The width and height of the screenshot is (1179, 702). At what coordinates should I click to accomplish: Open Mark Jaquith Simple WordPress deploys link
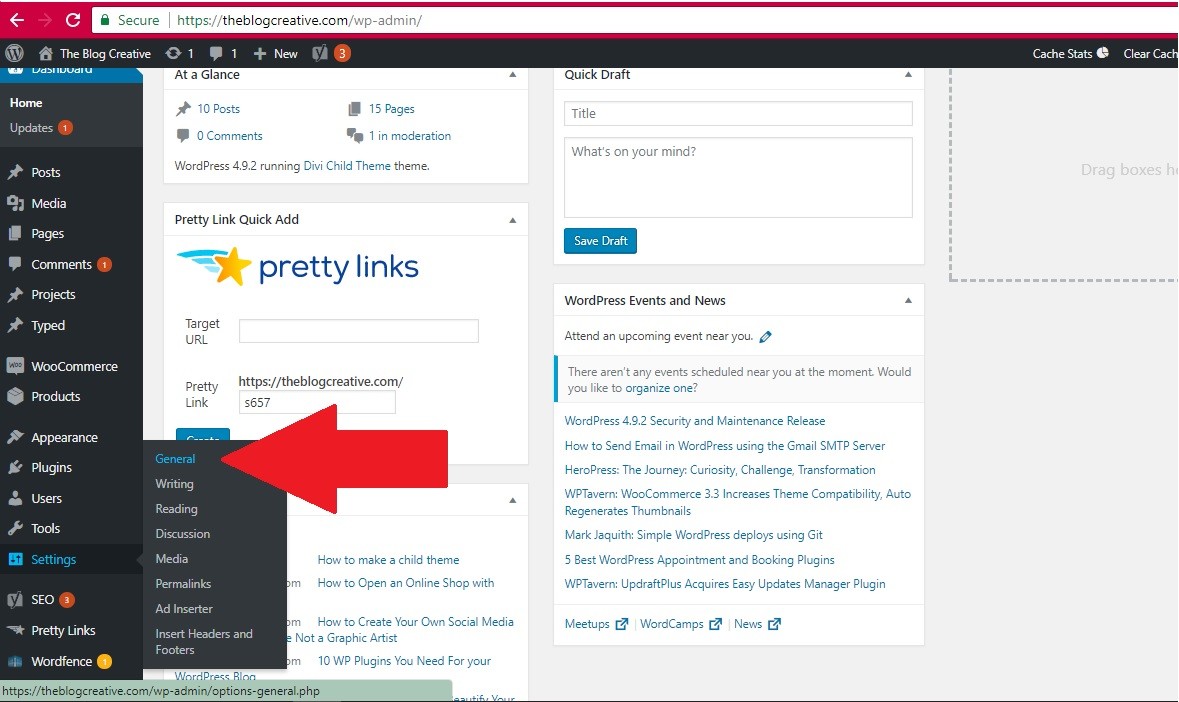pyautogui.click(x=693, y=535)
